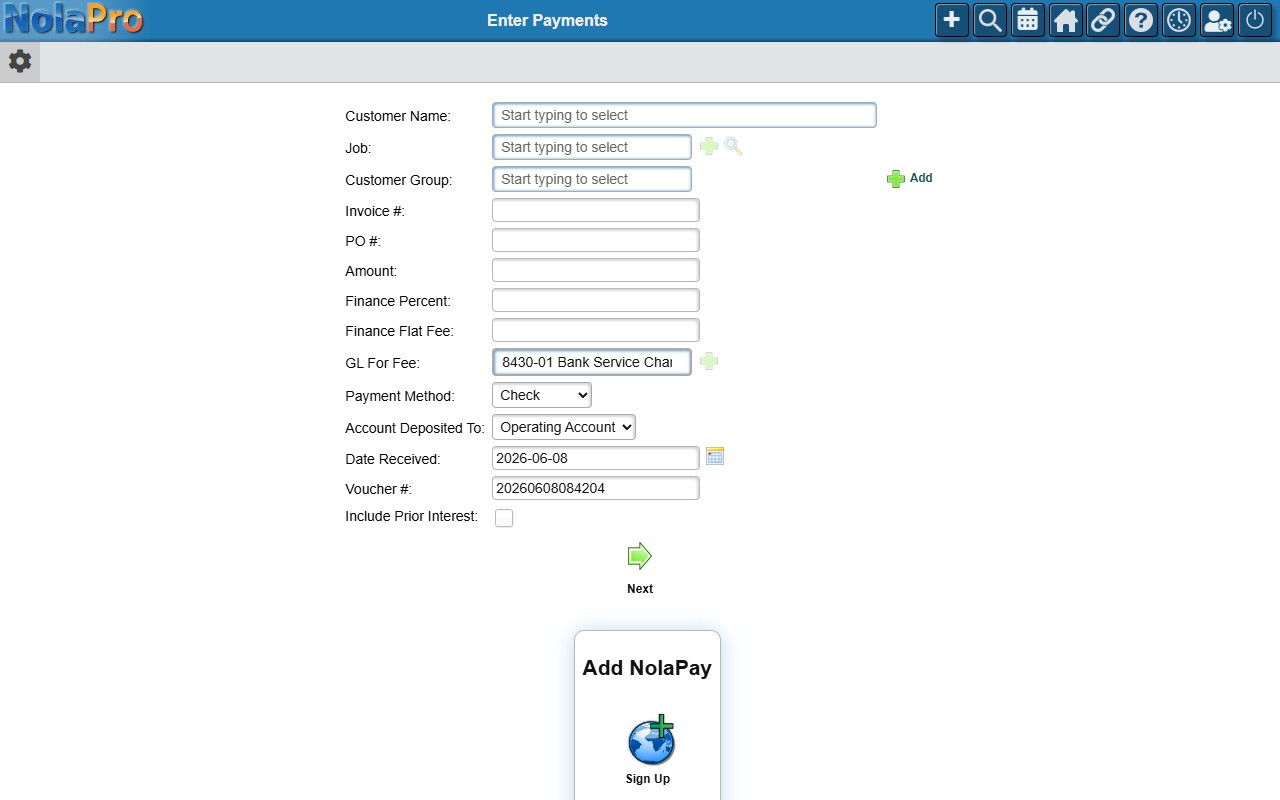Open the Payment Method dropdown
Screen dimensions: 1280x800
coord(542,395)
